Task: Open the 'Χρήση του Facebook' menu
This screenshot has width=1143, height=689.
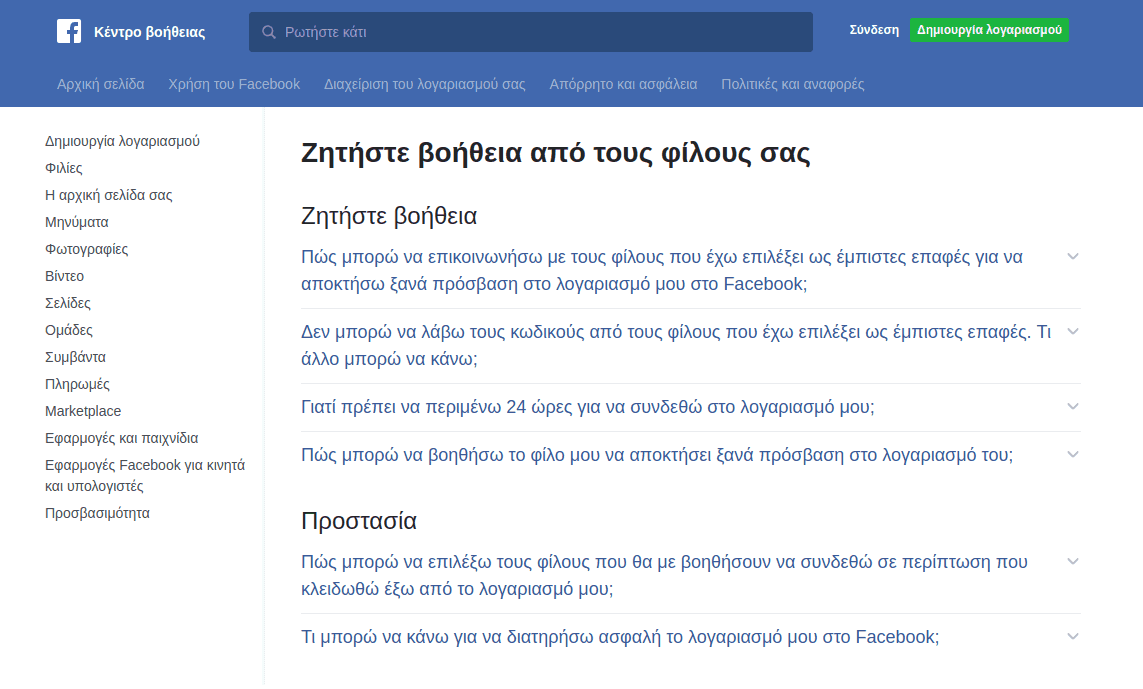Action: 234,84
